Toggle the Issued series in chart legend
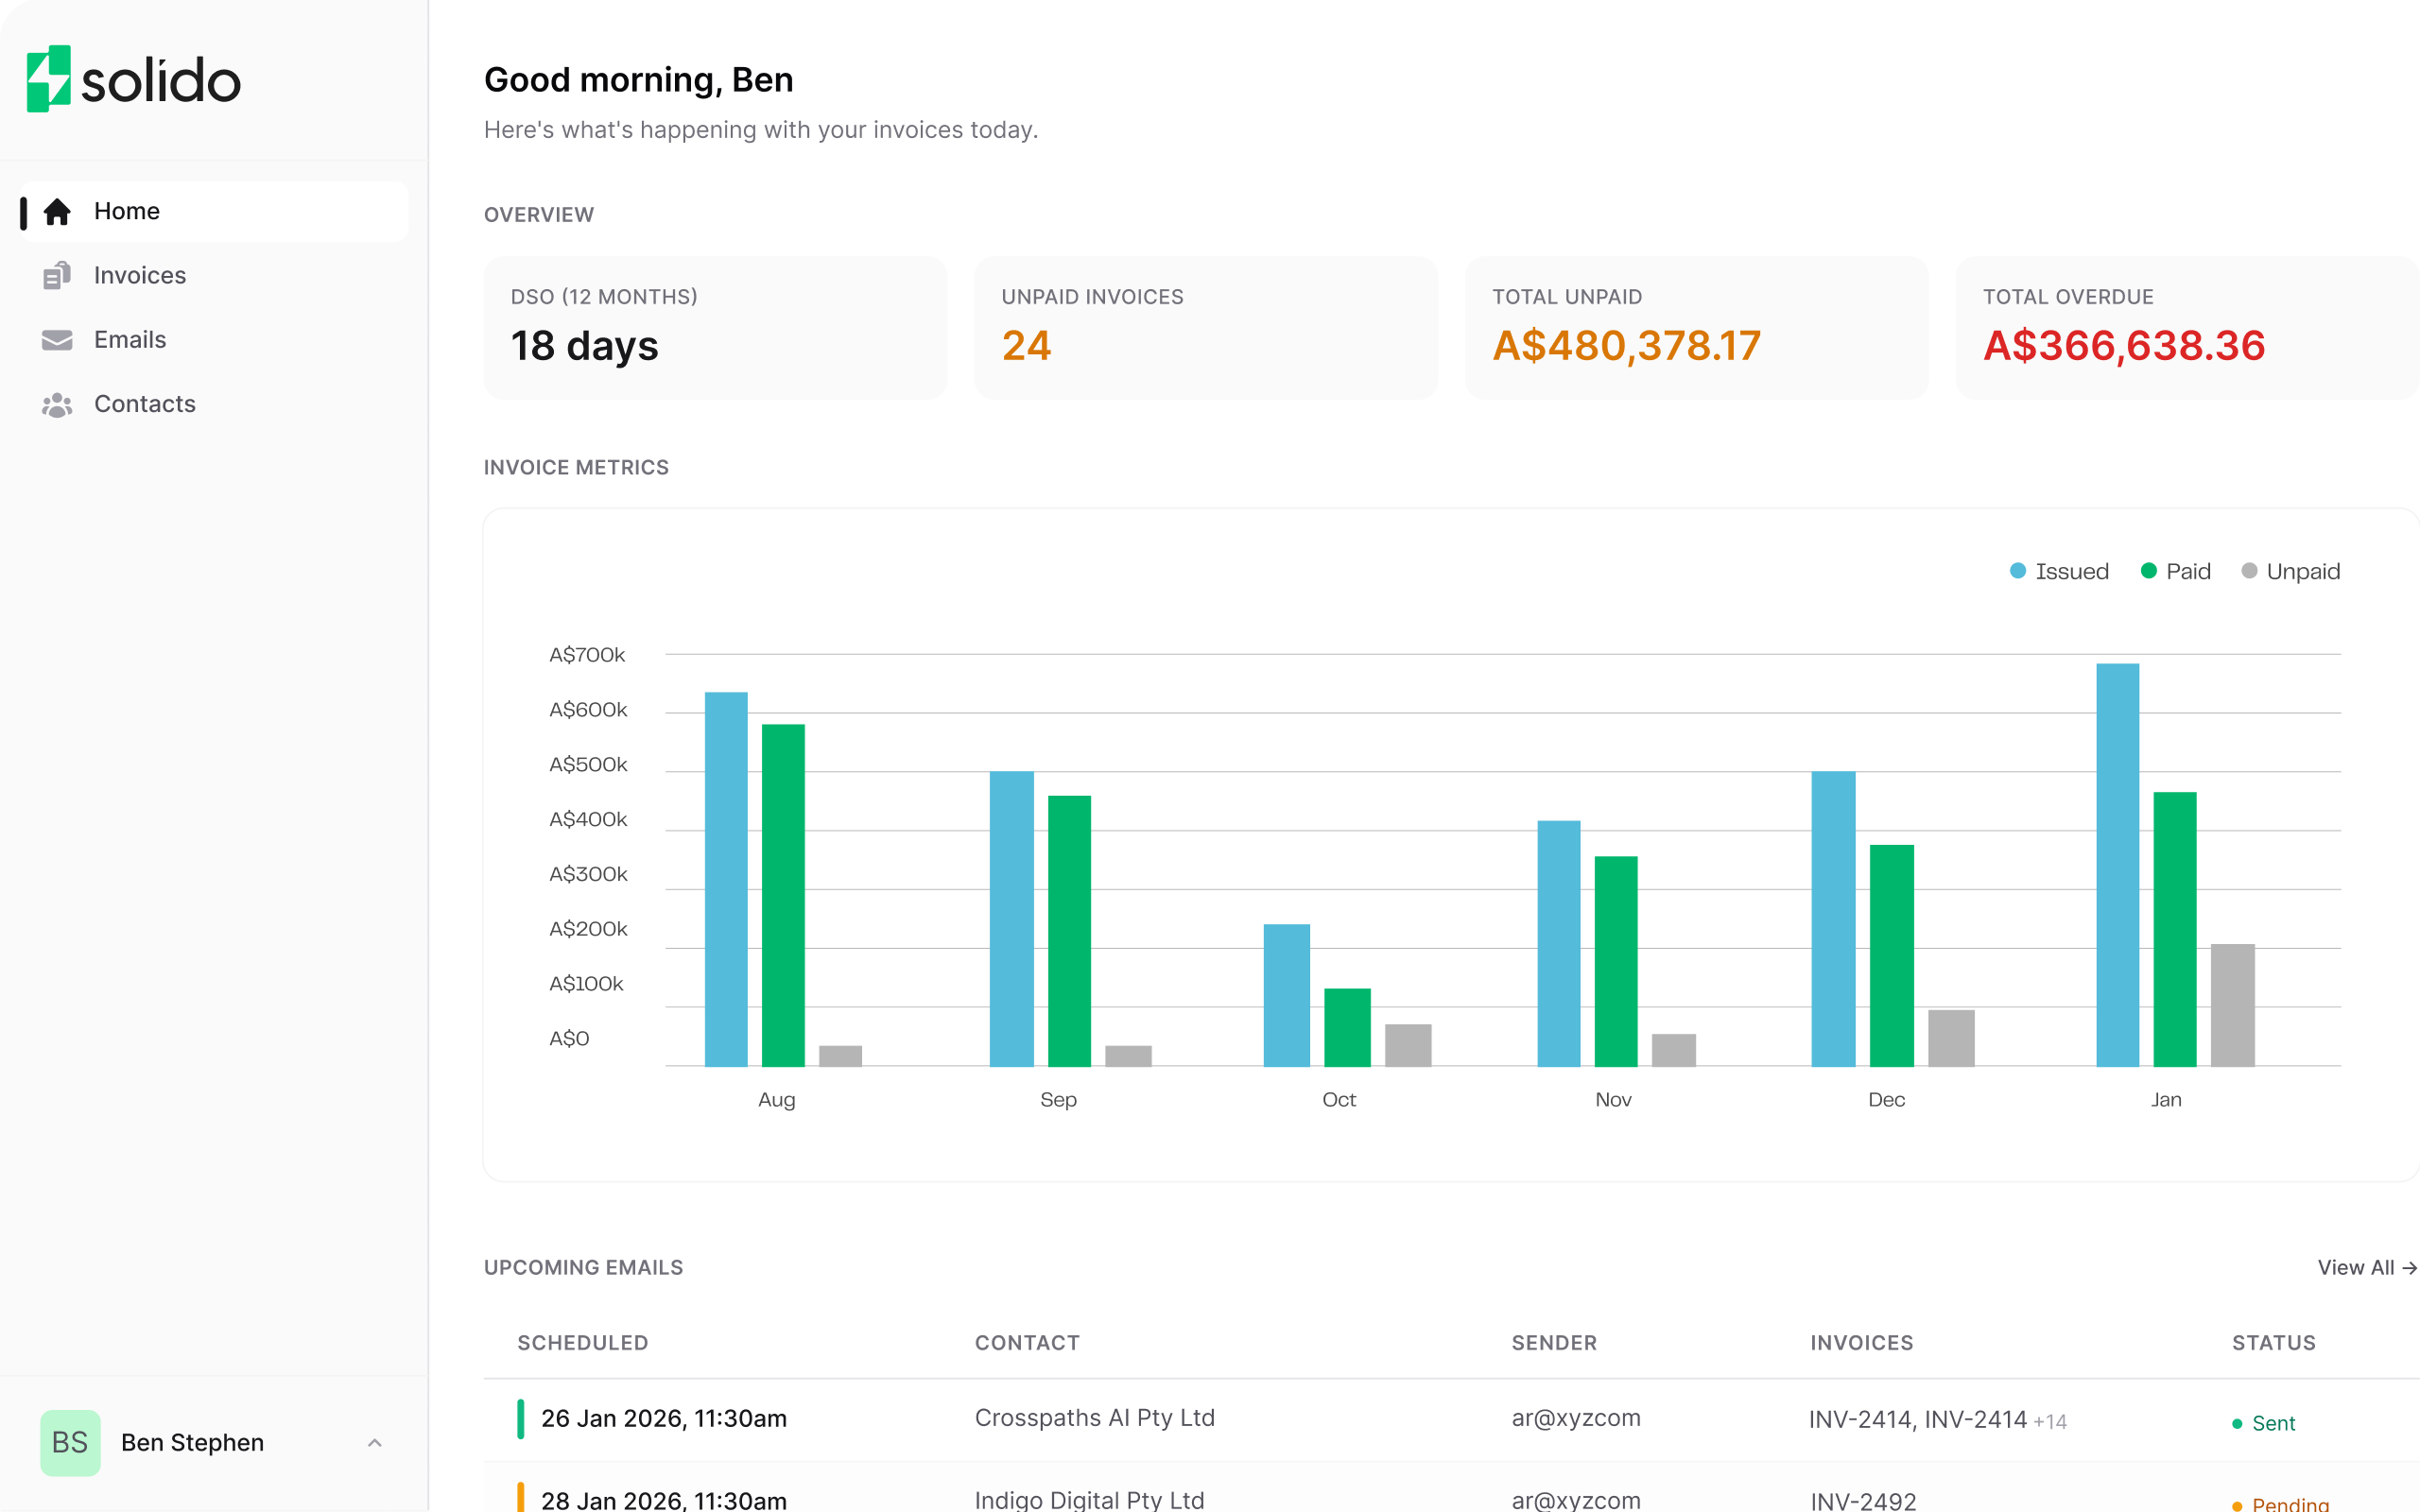The width and height of the screenshot is (2420, 1512). (x=2059, y=571)
